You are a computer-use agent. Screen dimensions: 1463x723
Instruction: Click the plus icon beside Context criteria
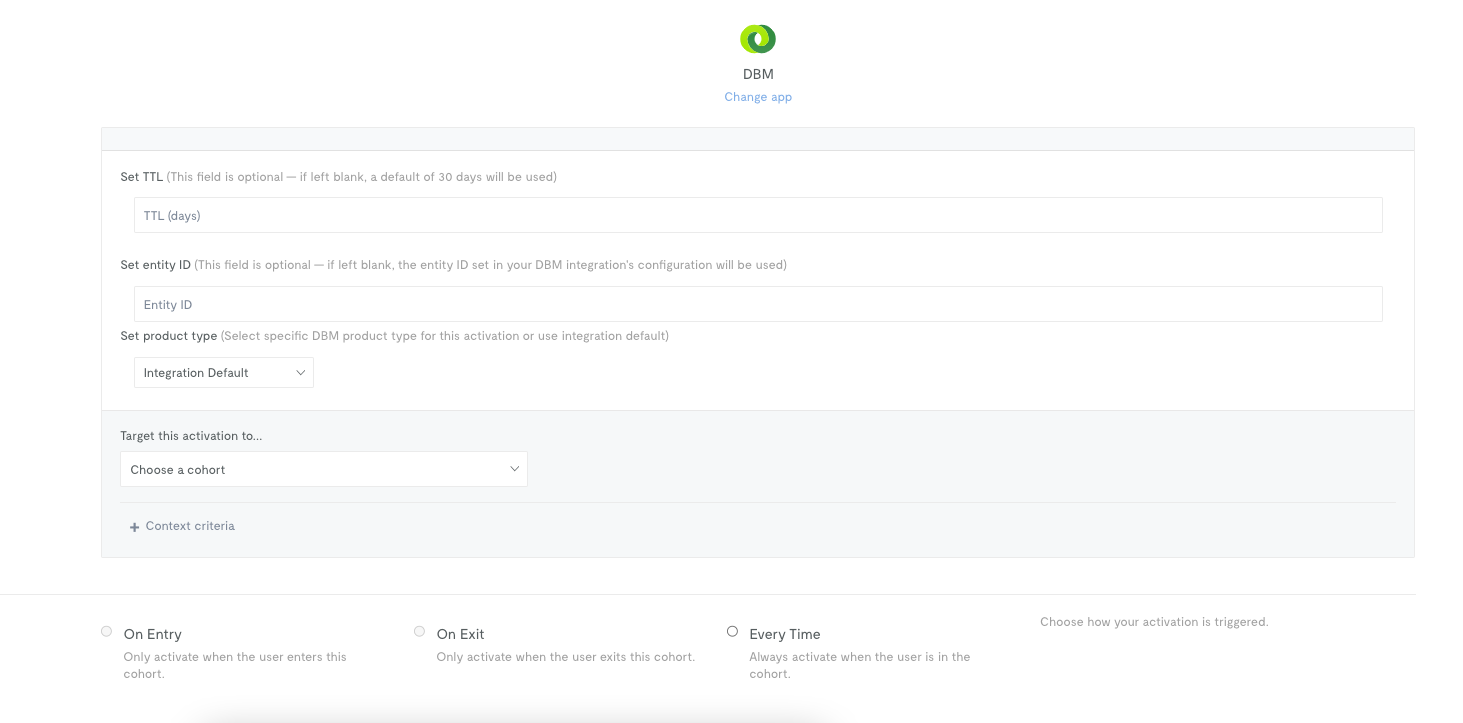point(134,527)
